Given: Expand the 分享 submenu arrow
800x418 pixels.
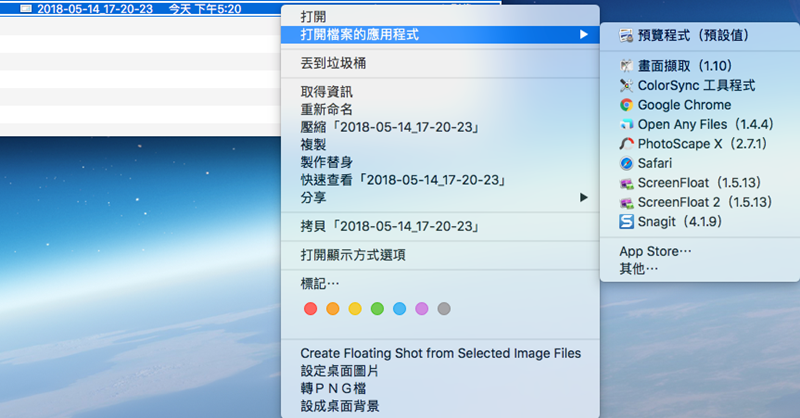Looking at the screenshot, I should coord(583,198).
